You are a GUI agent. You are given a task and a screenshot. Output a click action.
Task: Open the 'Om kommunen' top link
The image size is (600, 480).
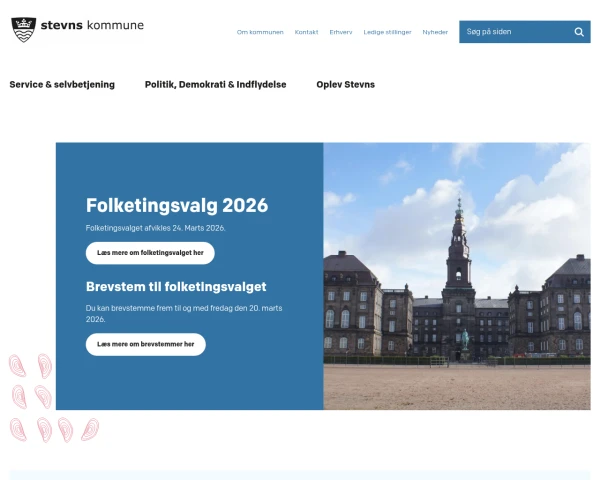coord(260,32)
